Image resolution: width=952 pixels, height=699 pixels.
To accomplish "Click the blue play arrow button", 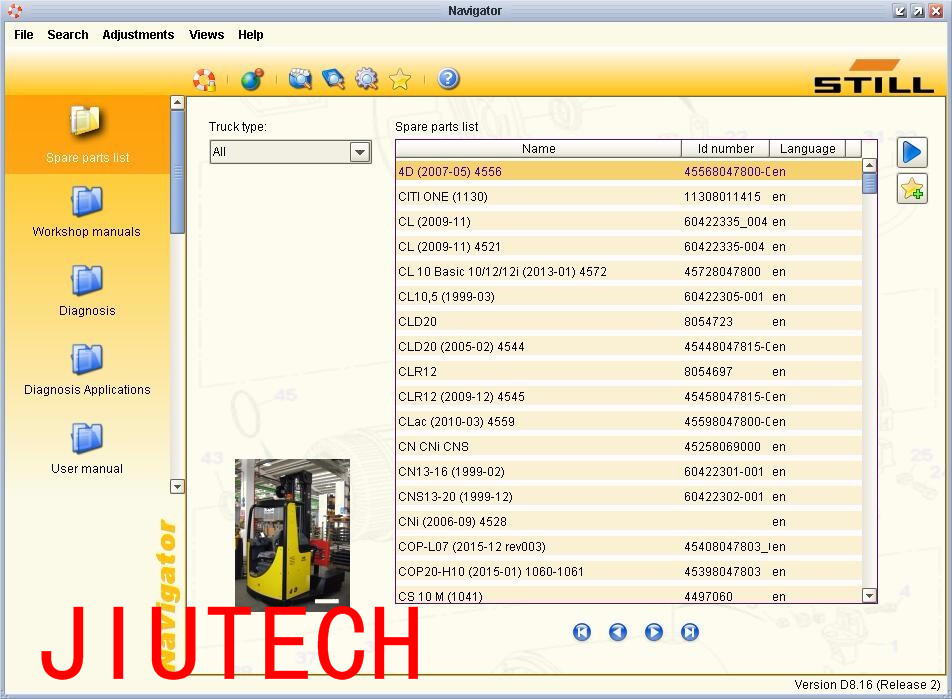I will 912,152.
